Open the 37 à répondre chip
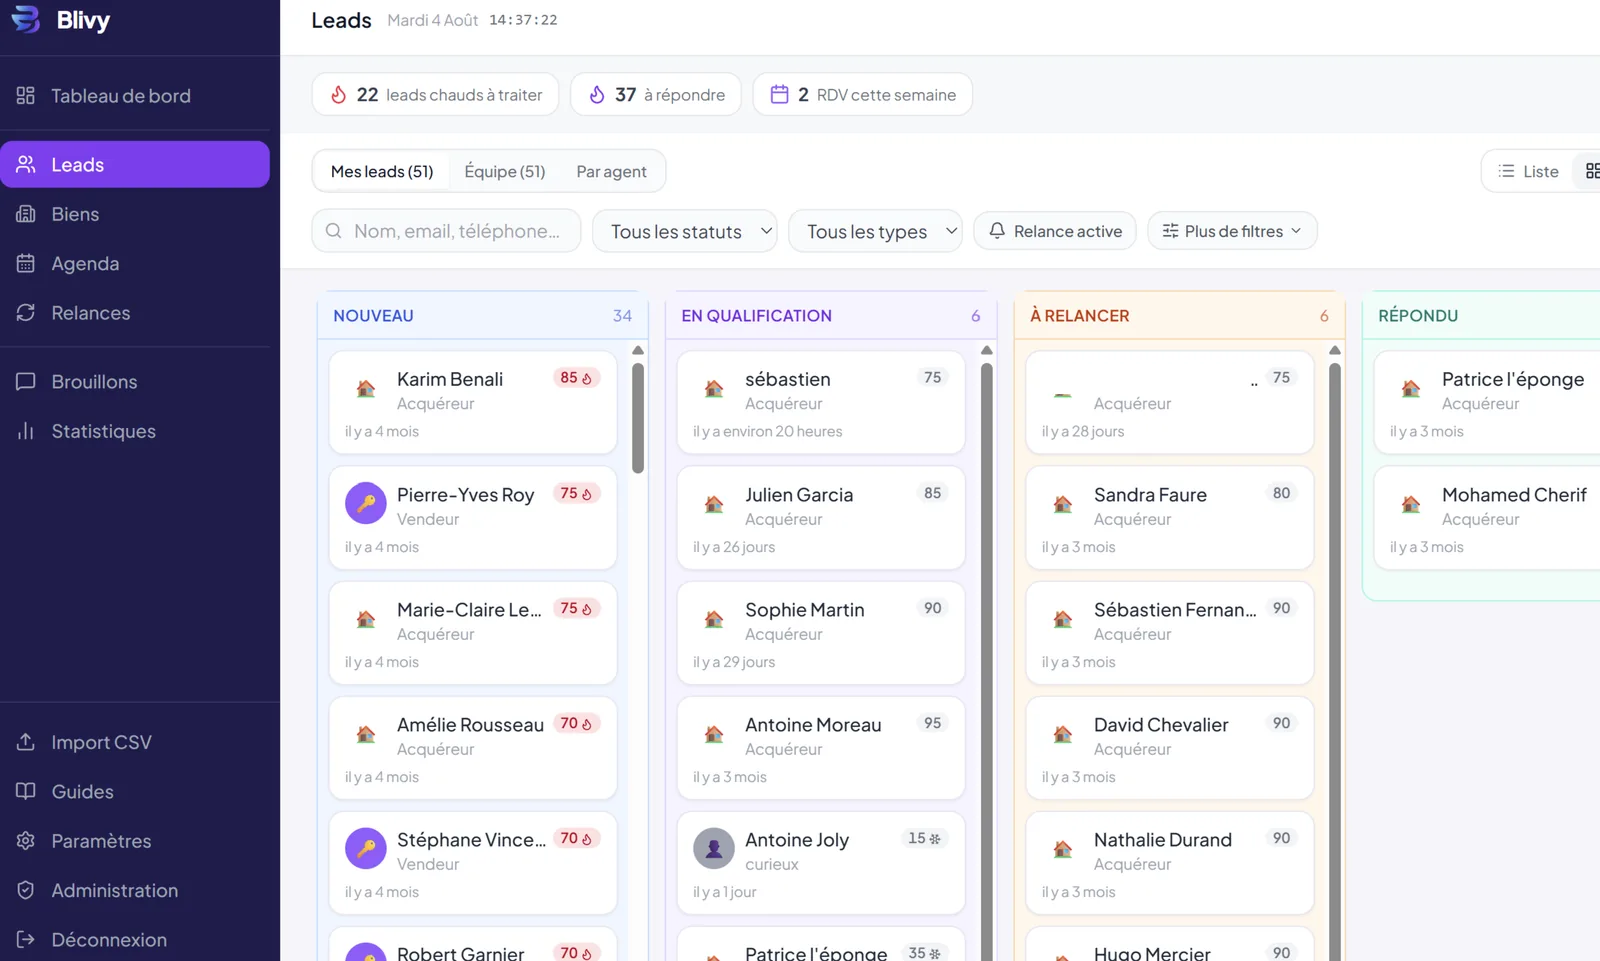The height and width of the screenshot is (961, 1600). pos(656,94)
